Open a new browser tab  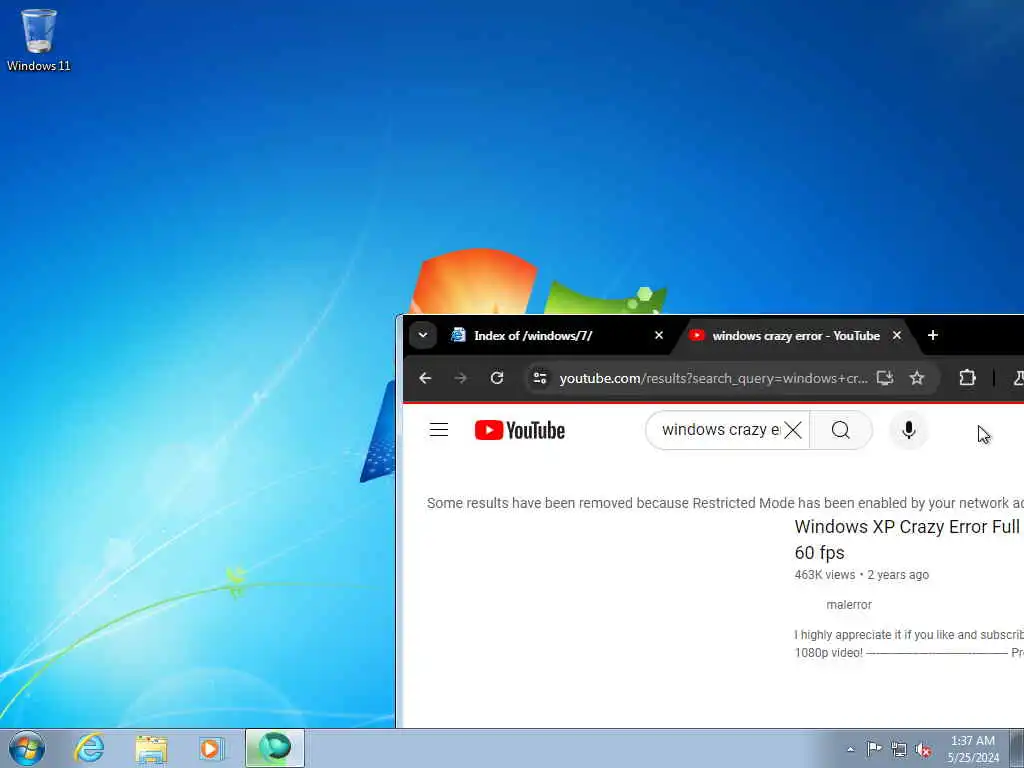933,335
